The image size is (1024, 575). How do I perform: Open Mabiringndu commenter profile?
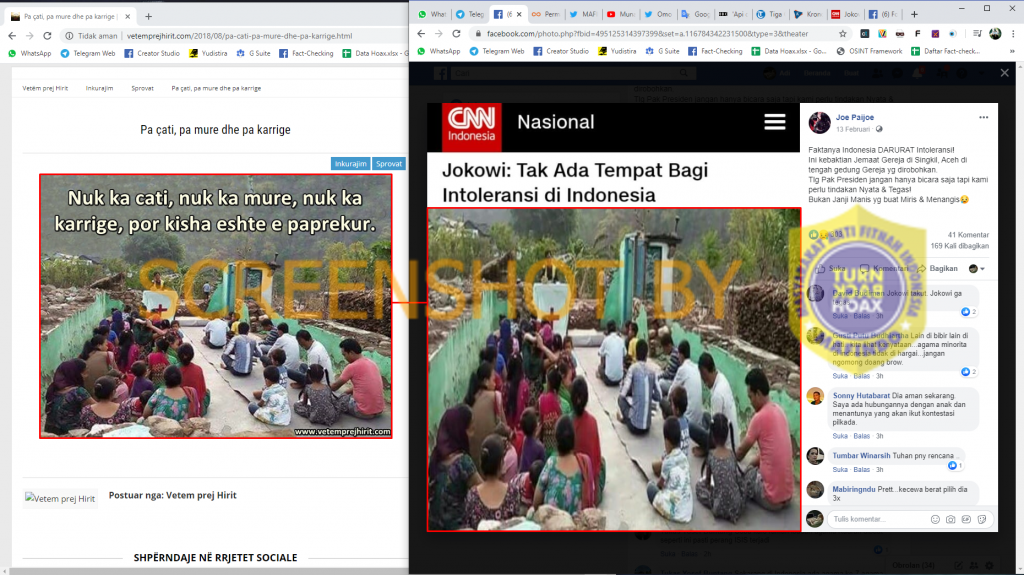tap(854, 489)
